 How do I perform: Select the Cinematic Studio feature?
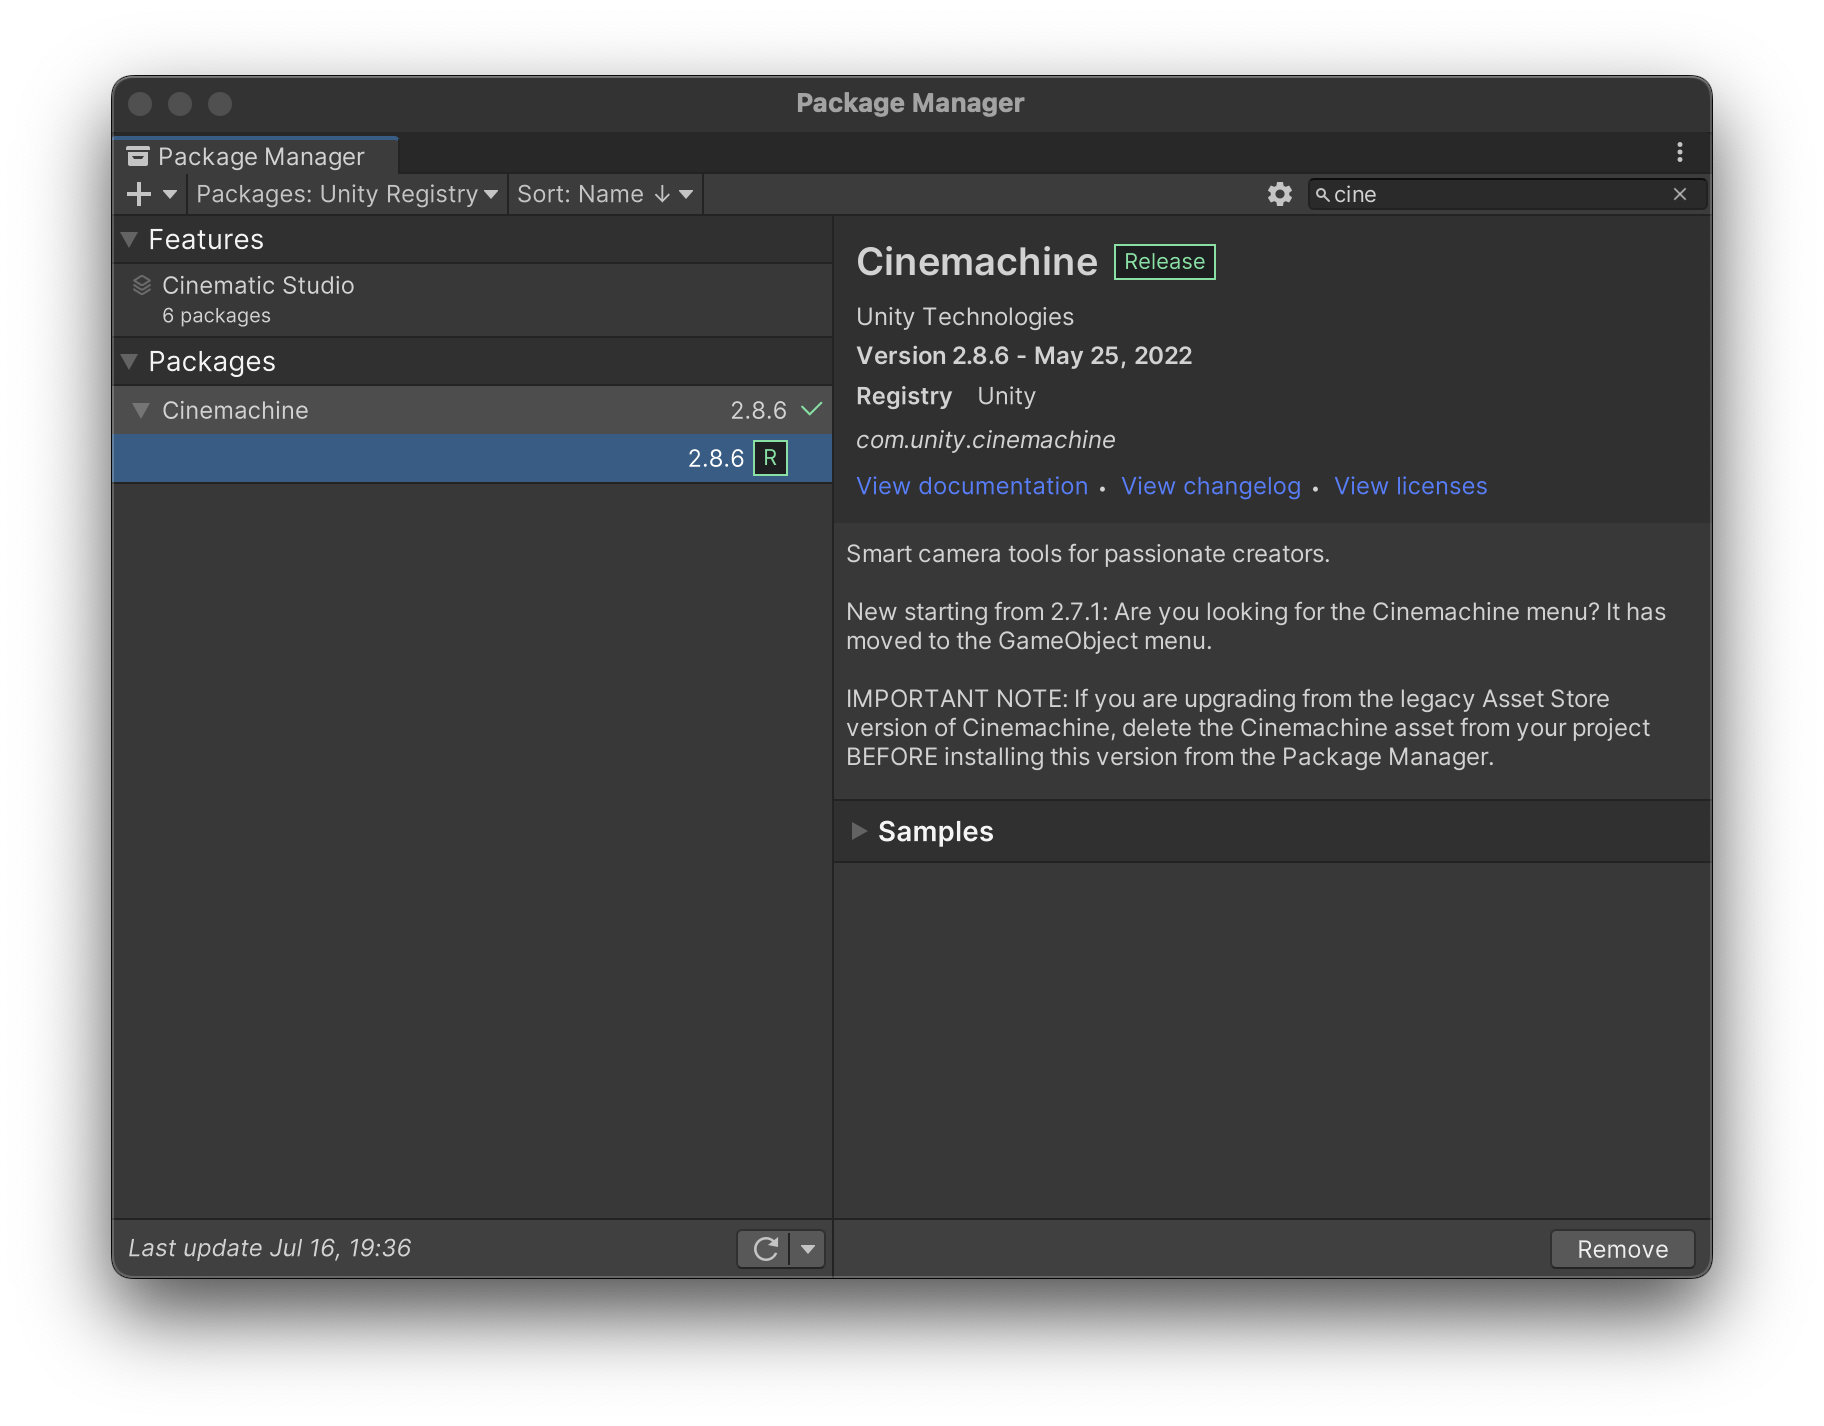coord(472,299)
